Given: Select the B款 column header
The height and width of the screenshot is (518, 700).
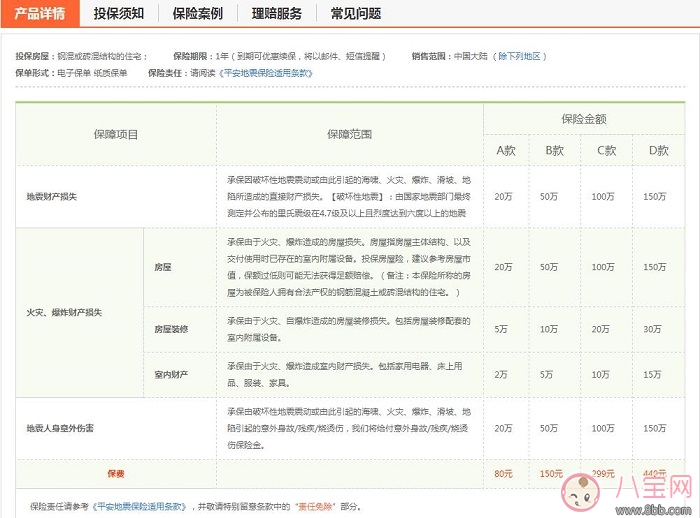Looking at the screenshot, I should pyautogui.click(x=554, y=151).
